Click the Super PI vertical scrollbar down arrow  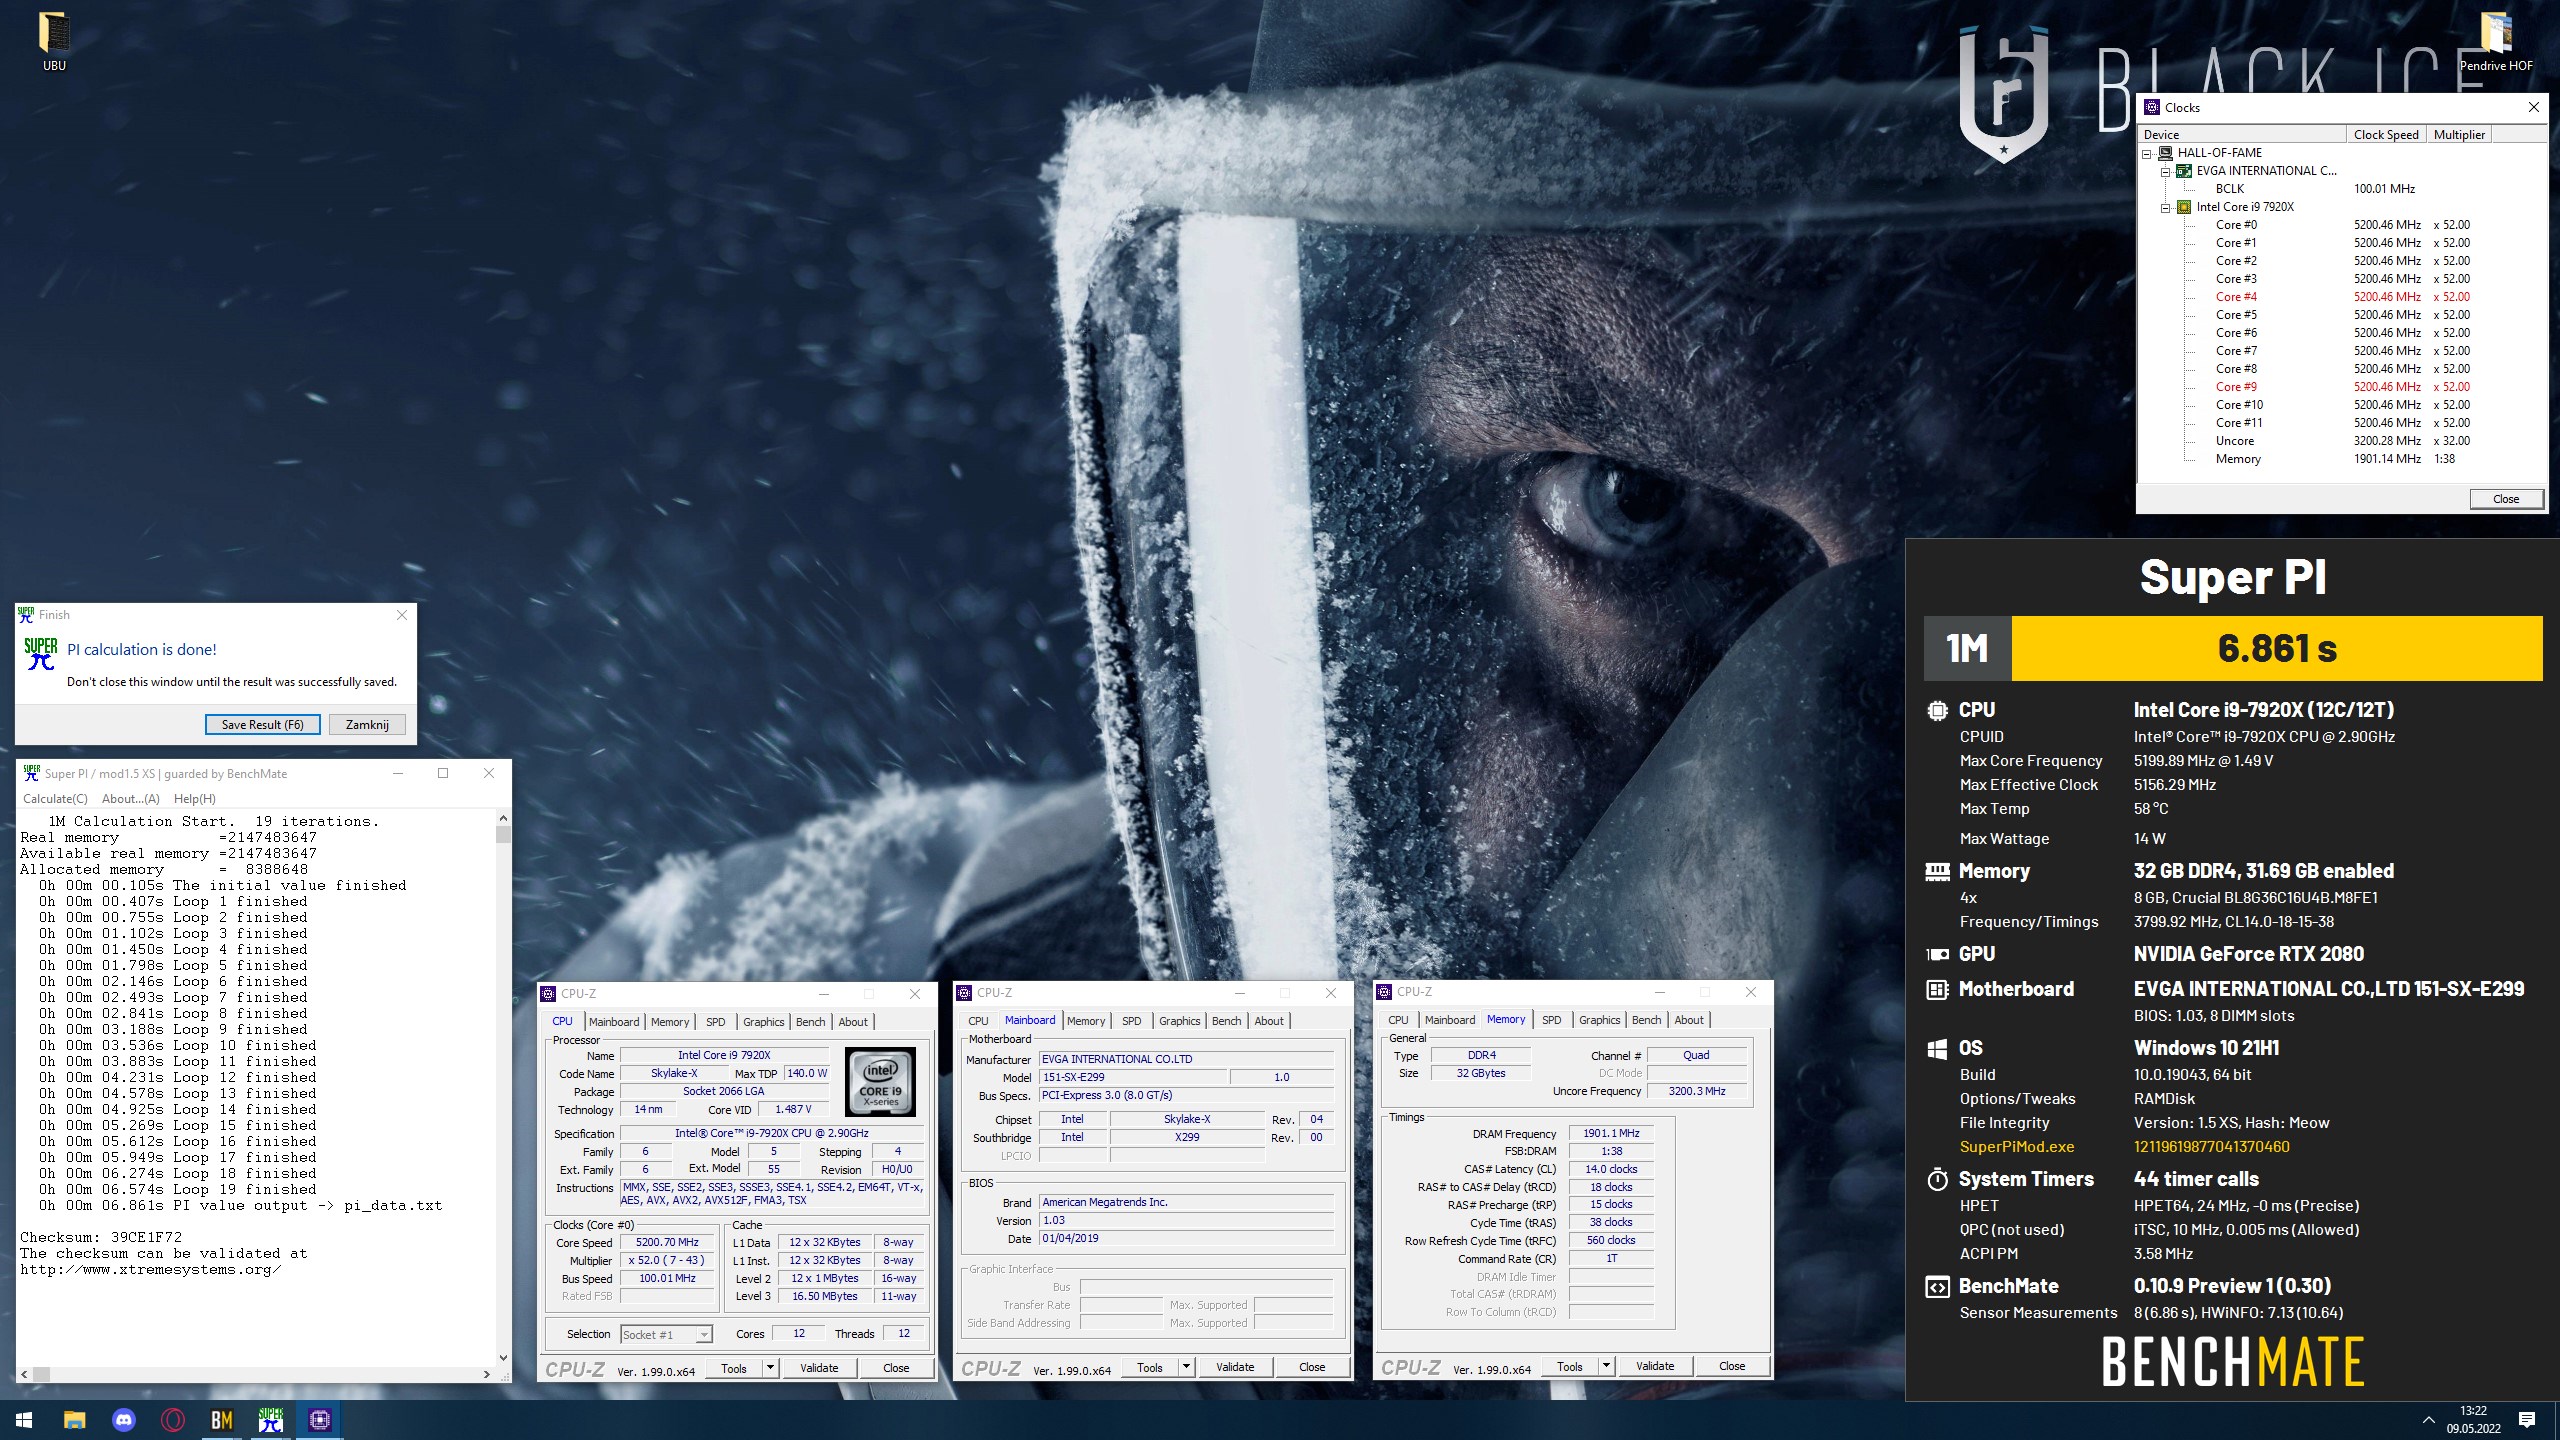click(503, 1357)
